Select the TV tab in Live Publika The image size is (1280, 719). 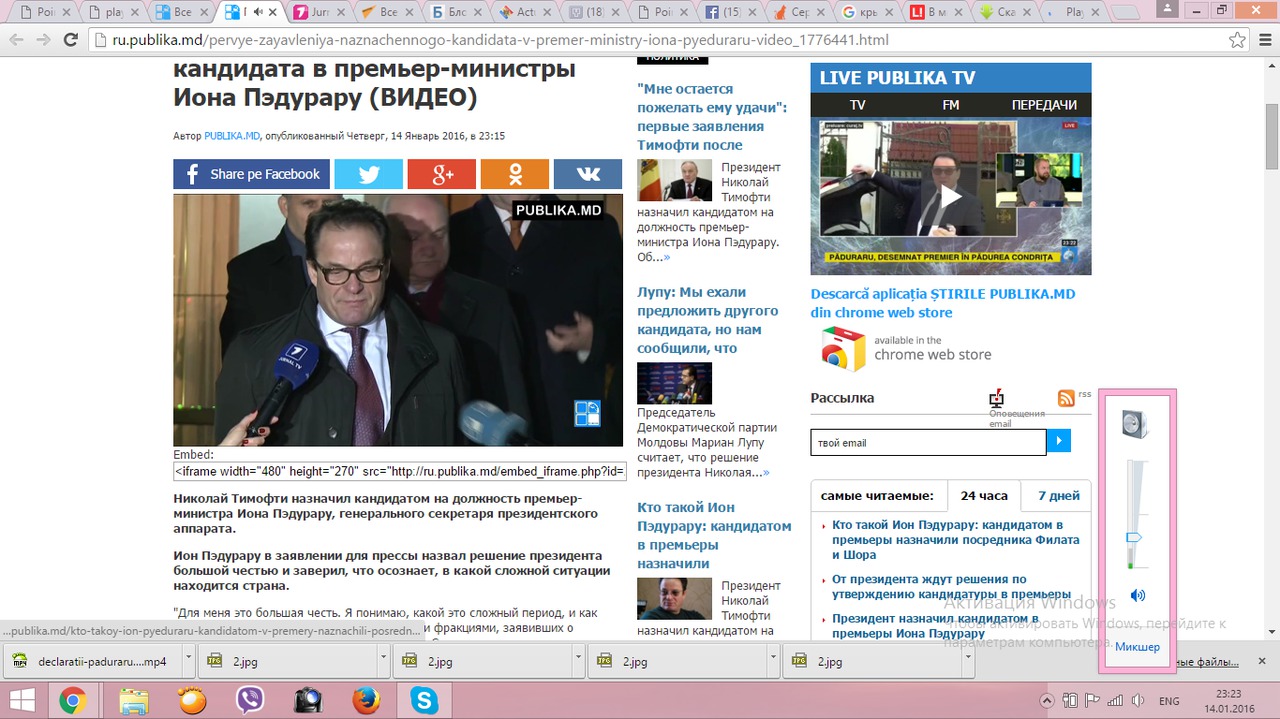pyautogui.click(x=857, y=105)
